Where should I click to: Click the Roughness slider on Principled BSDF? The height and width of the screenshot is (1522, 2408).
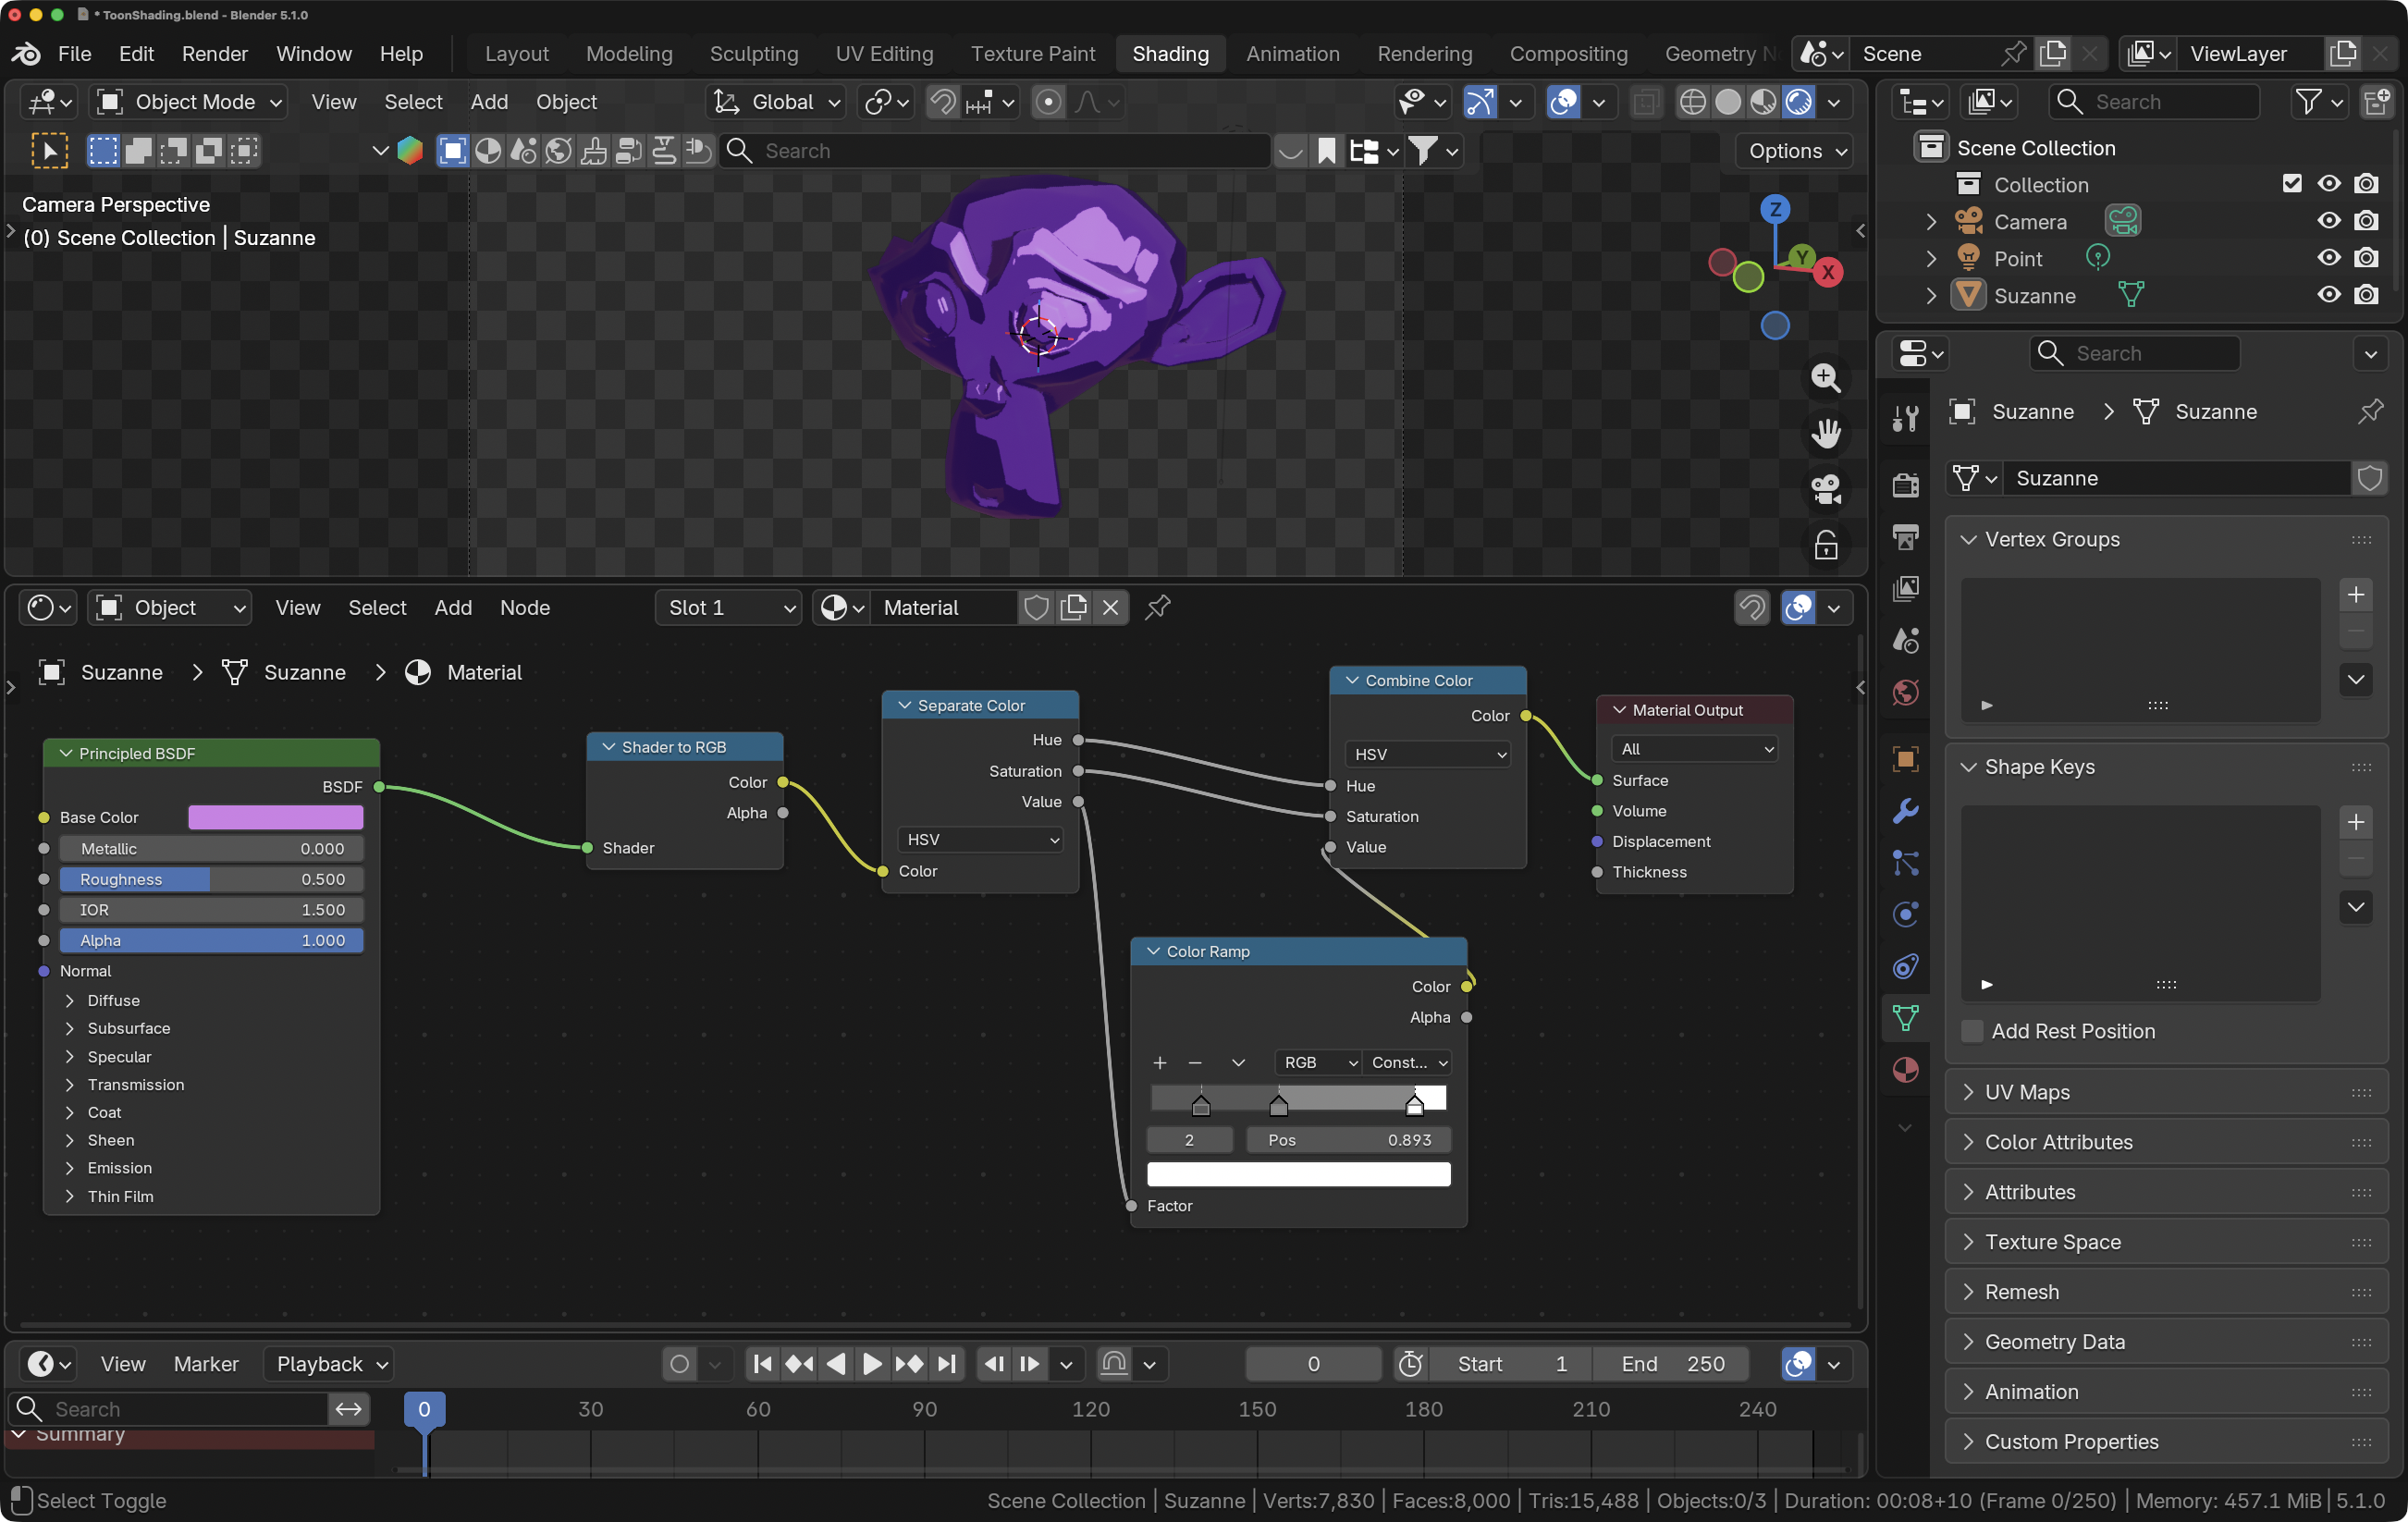click(x=211, y=879)
